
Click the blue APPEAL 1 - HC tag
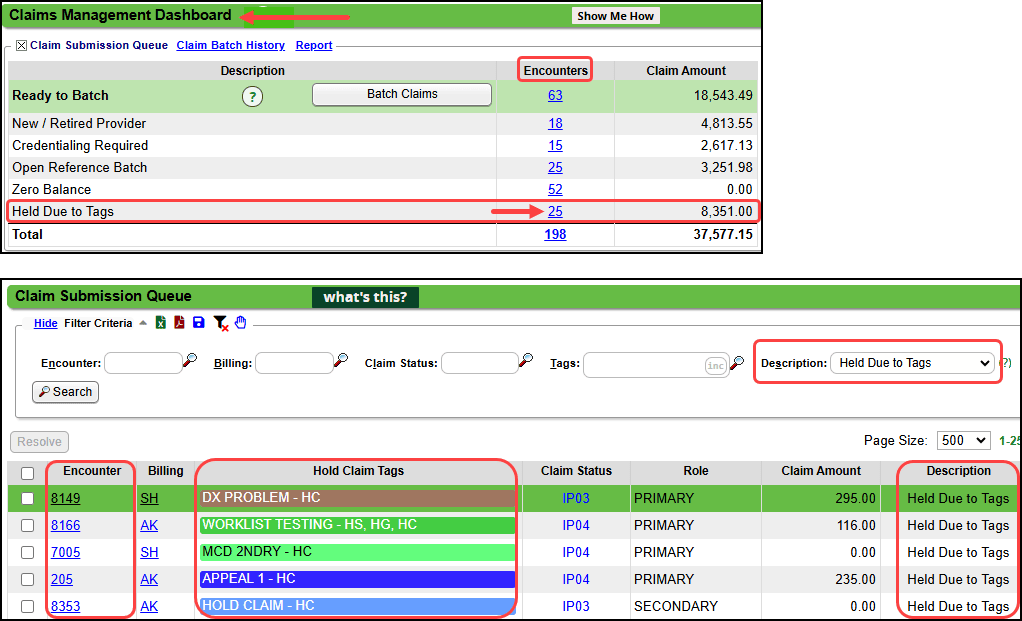point(357,579)
